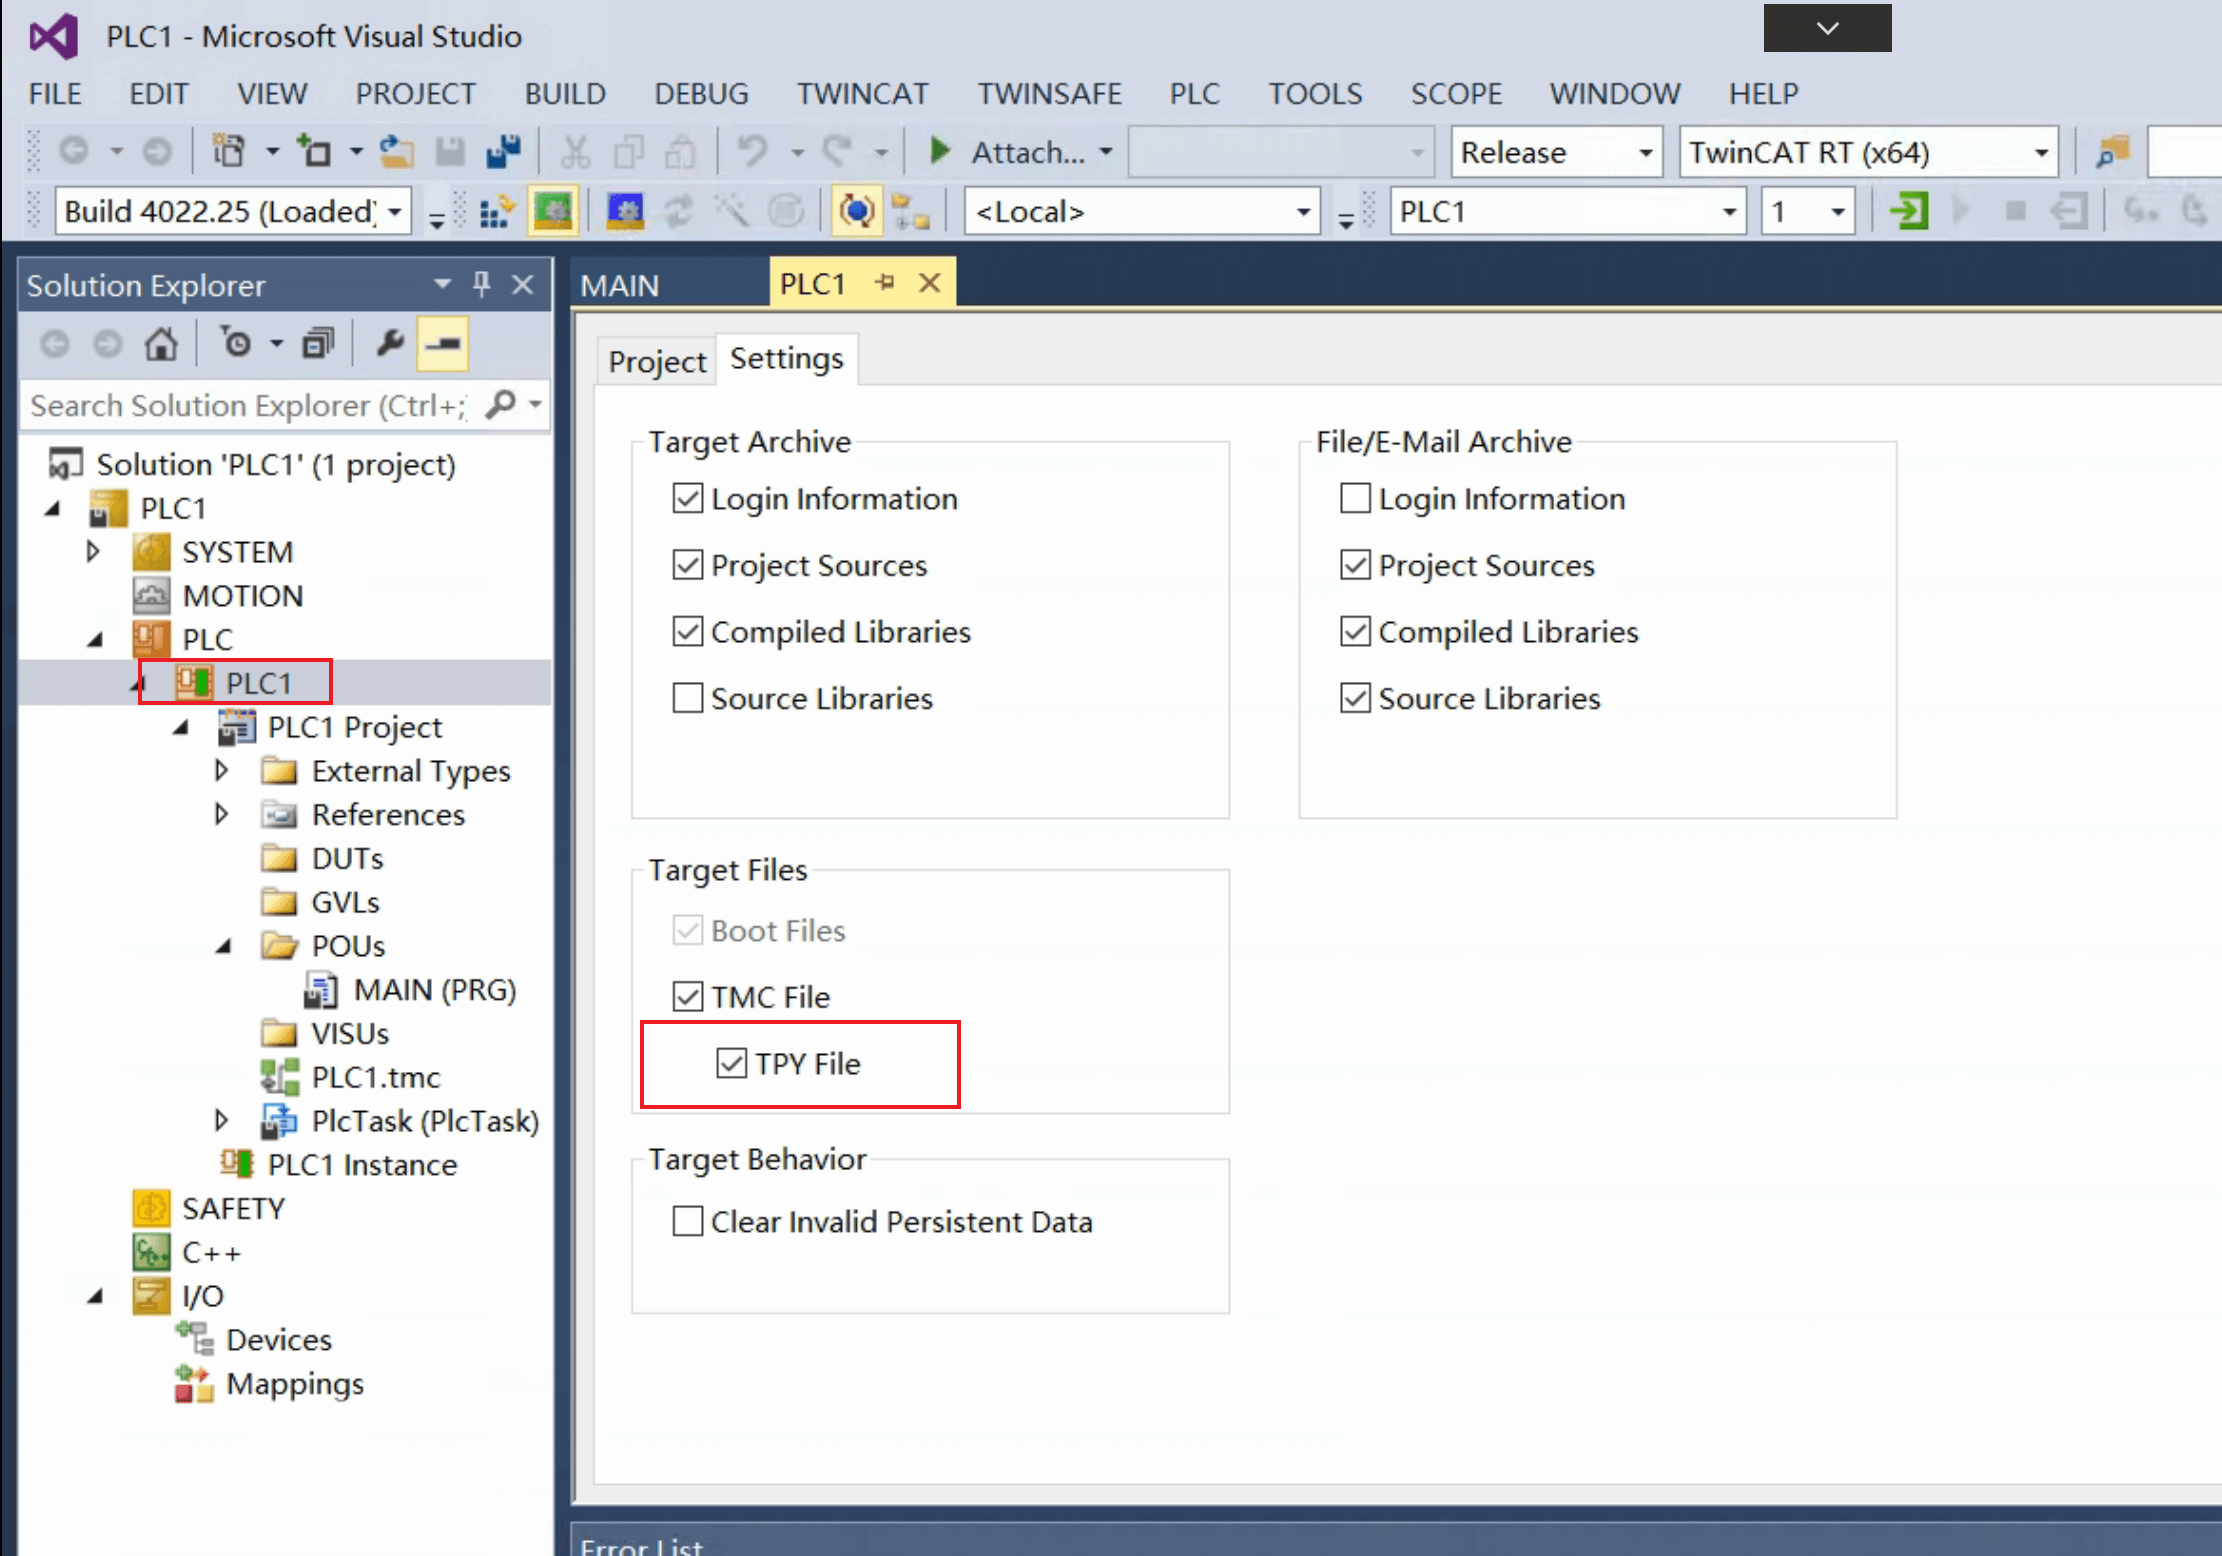
Task: Open the TWINCAT menu
Action: (862, 93)
